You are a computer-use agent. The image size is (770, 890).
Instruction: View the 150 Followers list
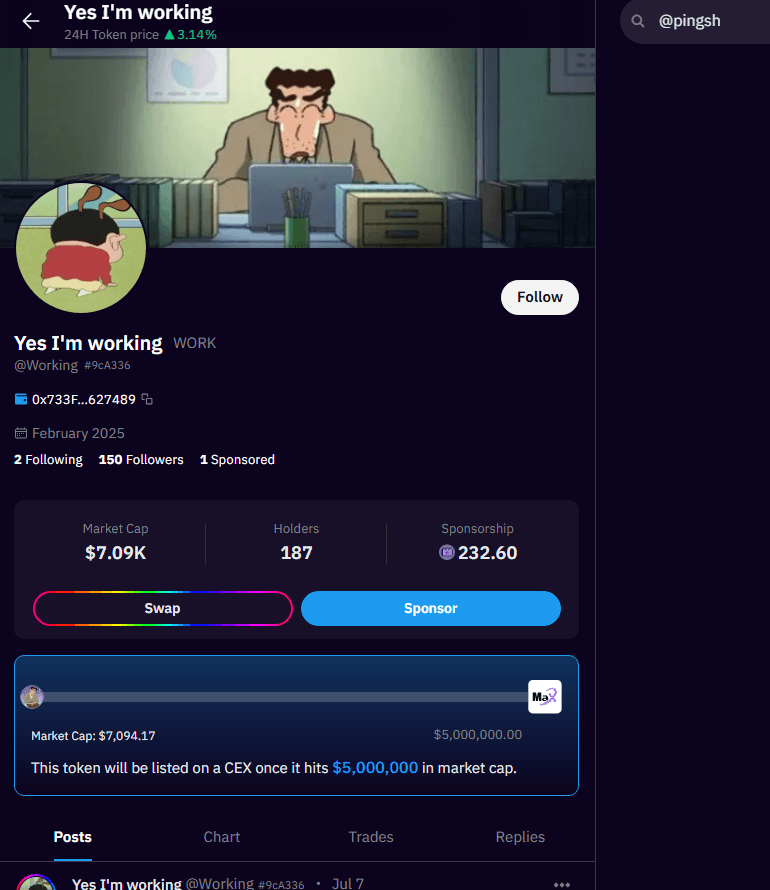point(141,460)
